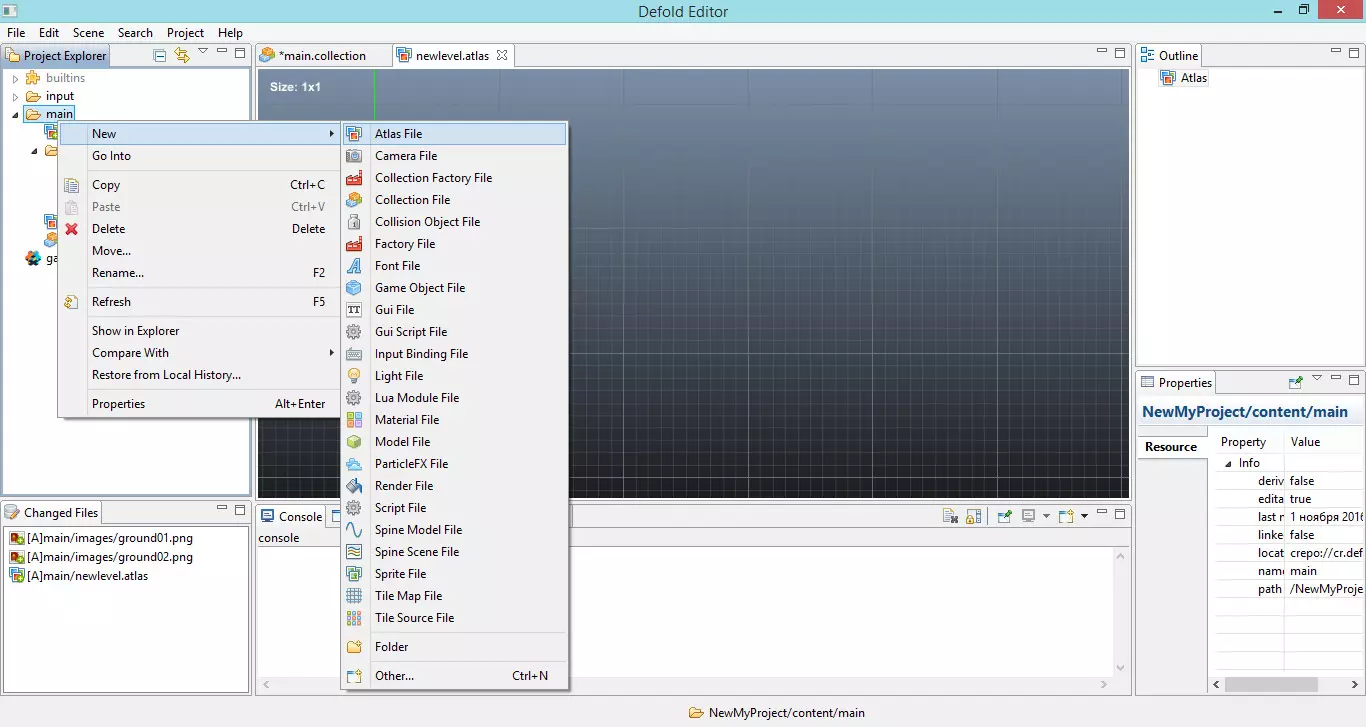The image size is (1366, 727).
Task: Close the newlevel.atlas editor tab
Action: point(502,55)
